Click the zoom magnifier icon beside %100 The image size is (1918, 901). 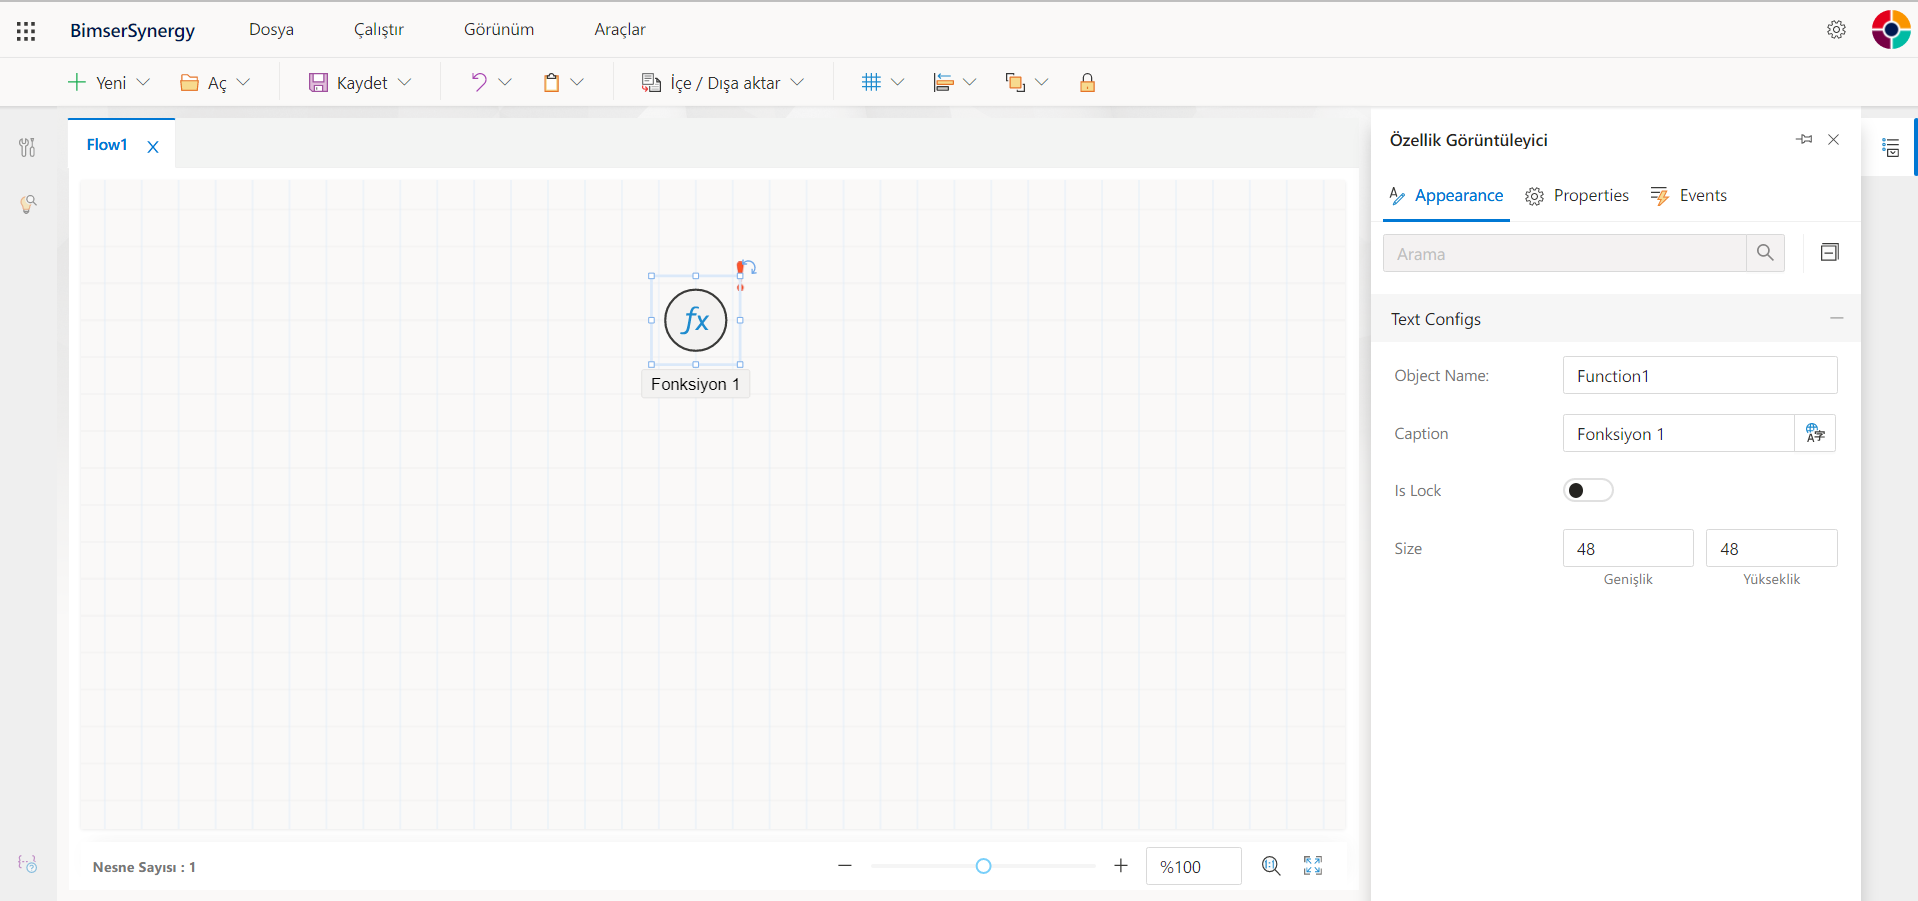click(x=1270, y=866)
